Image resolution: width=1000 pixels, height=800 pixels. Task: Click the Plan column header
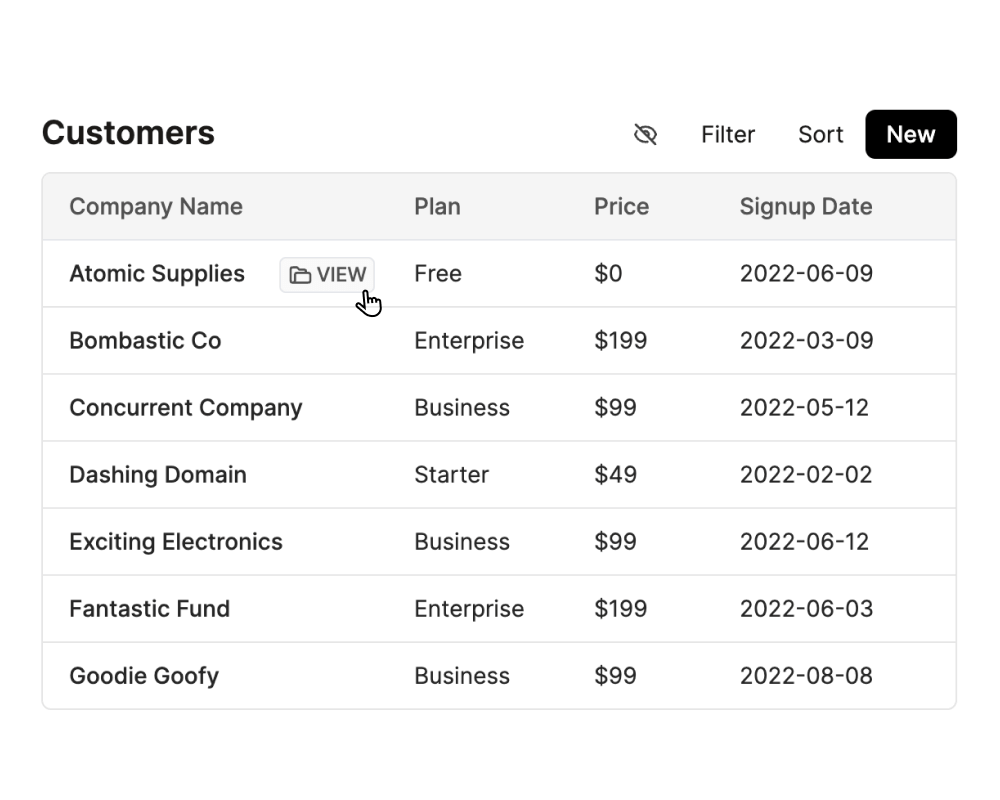[x=438, y=207]
